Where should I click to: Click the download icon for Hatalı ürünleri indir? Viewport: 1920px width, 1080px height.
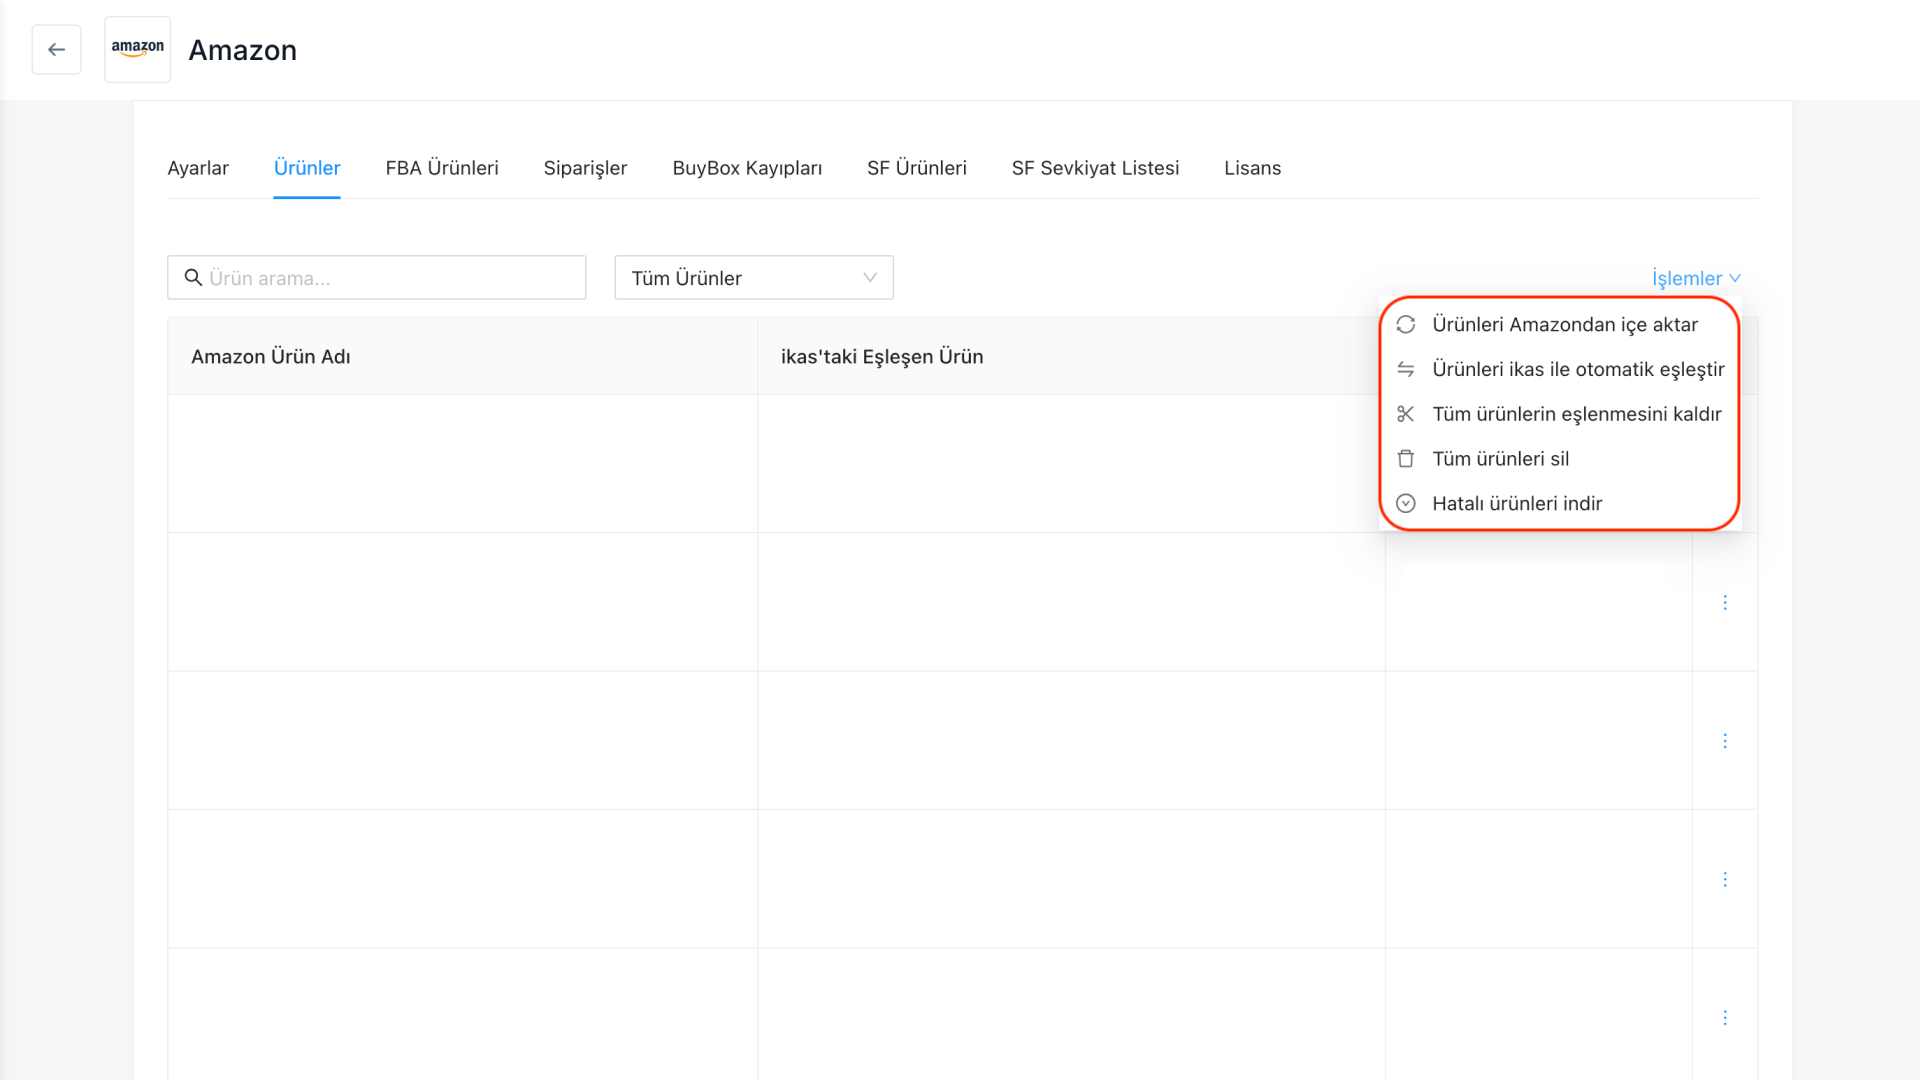pyautogui.click(x=1405, y=503)
